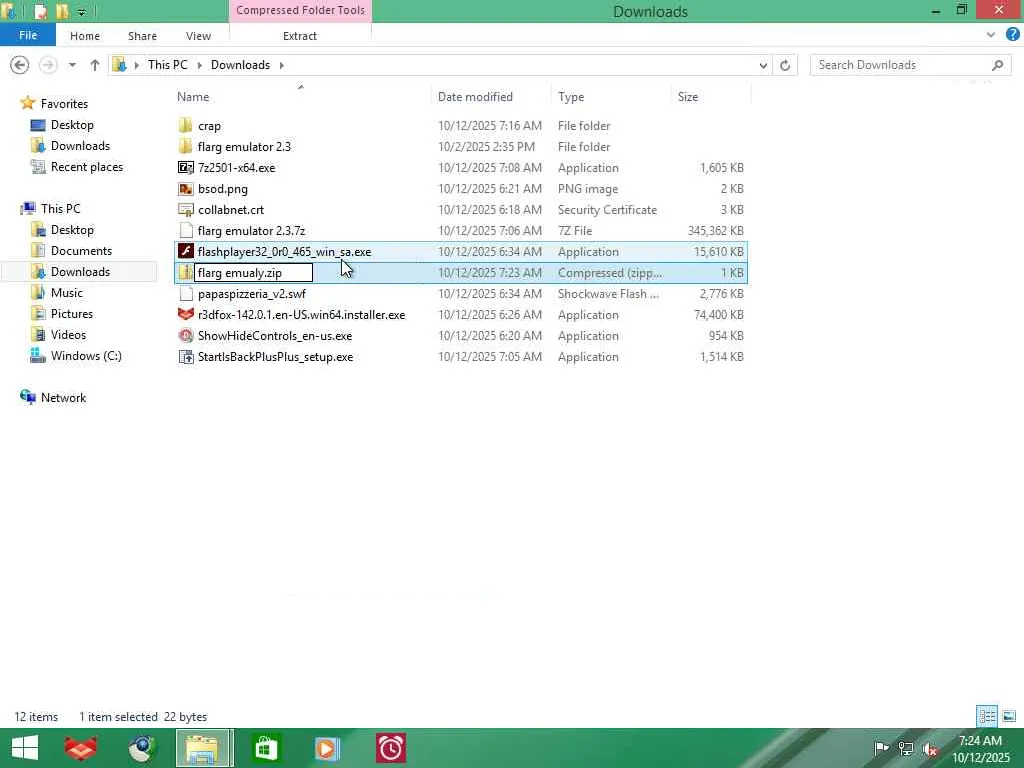This screenshot has height=768, width=1024.
Task: Expand the address bar history dropdown
Action: point(763,65)
